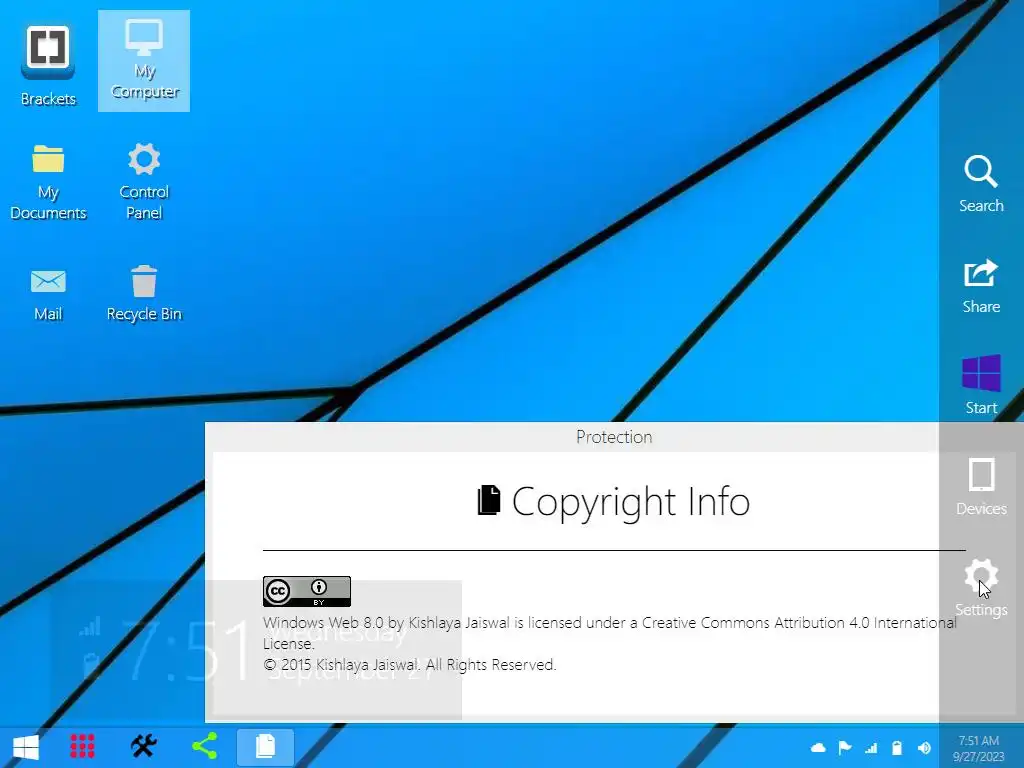Image resolution: width=1024 pixels, height=768 pixels.
Task: Open the Recycle Bin icon
Action: [x=144, y=294]
